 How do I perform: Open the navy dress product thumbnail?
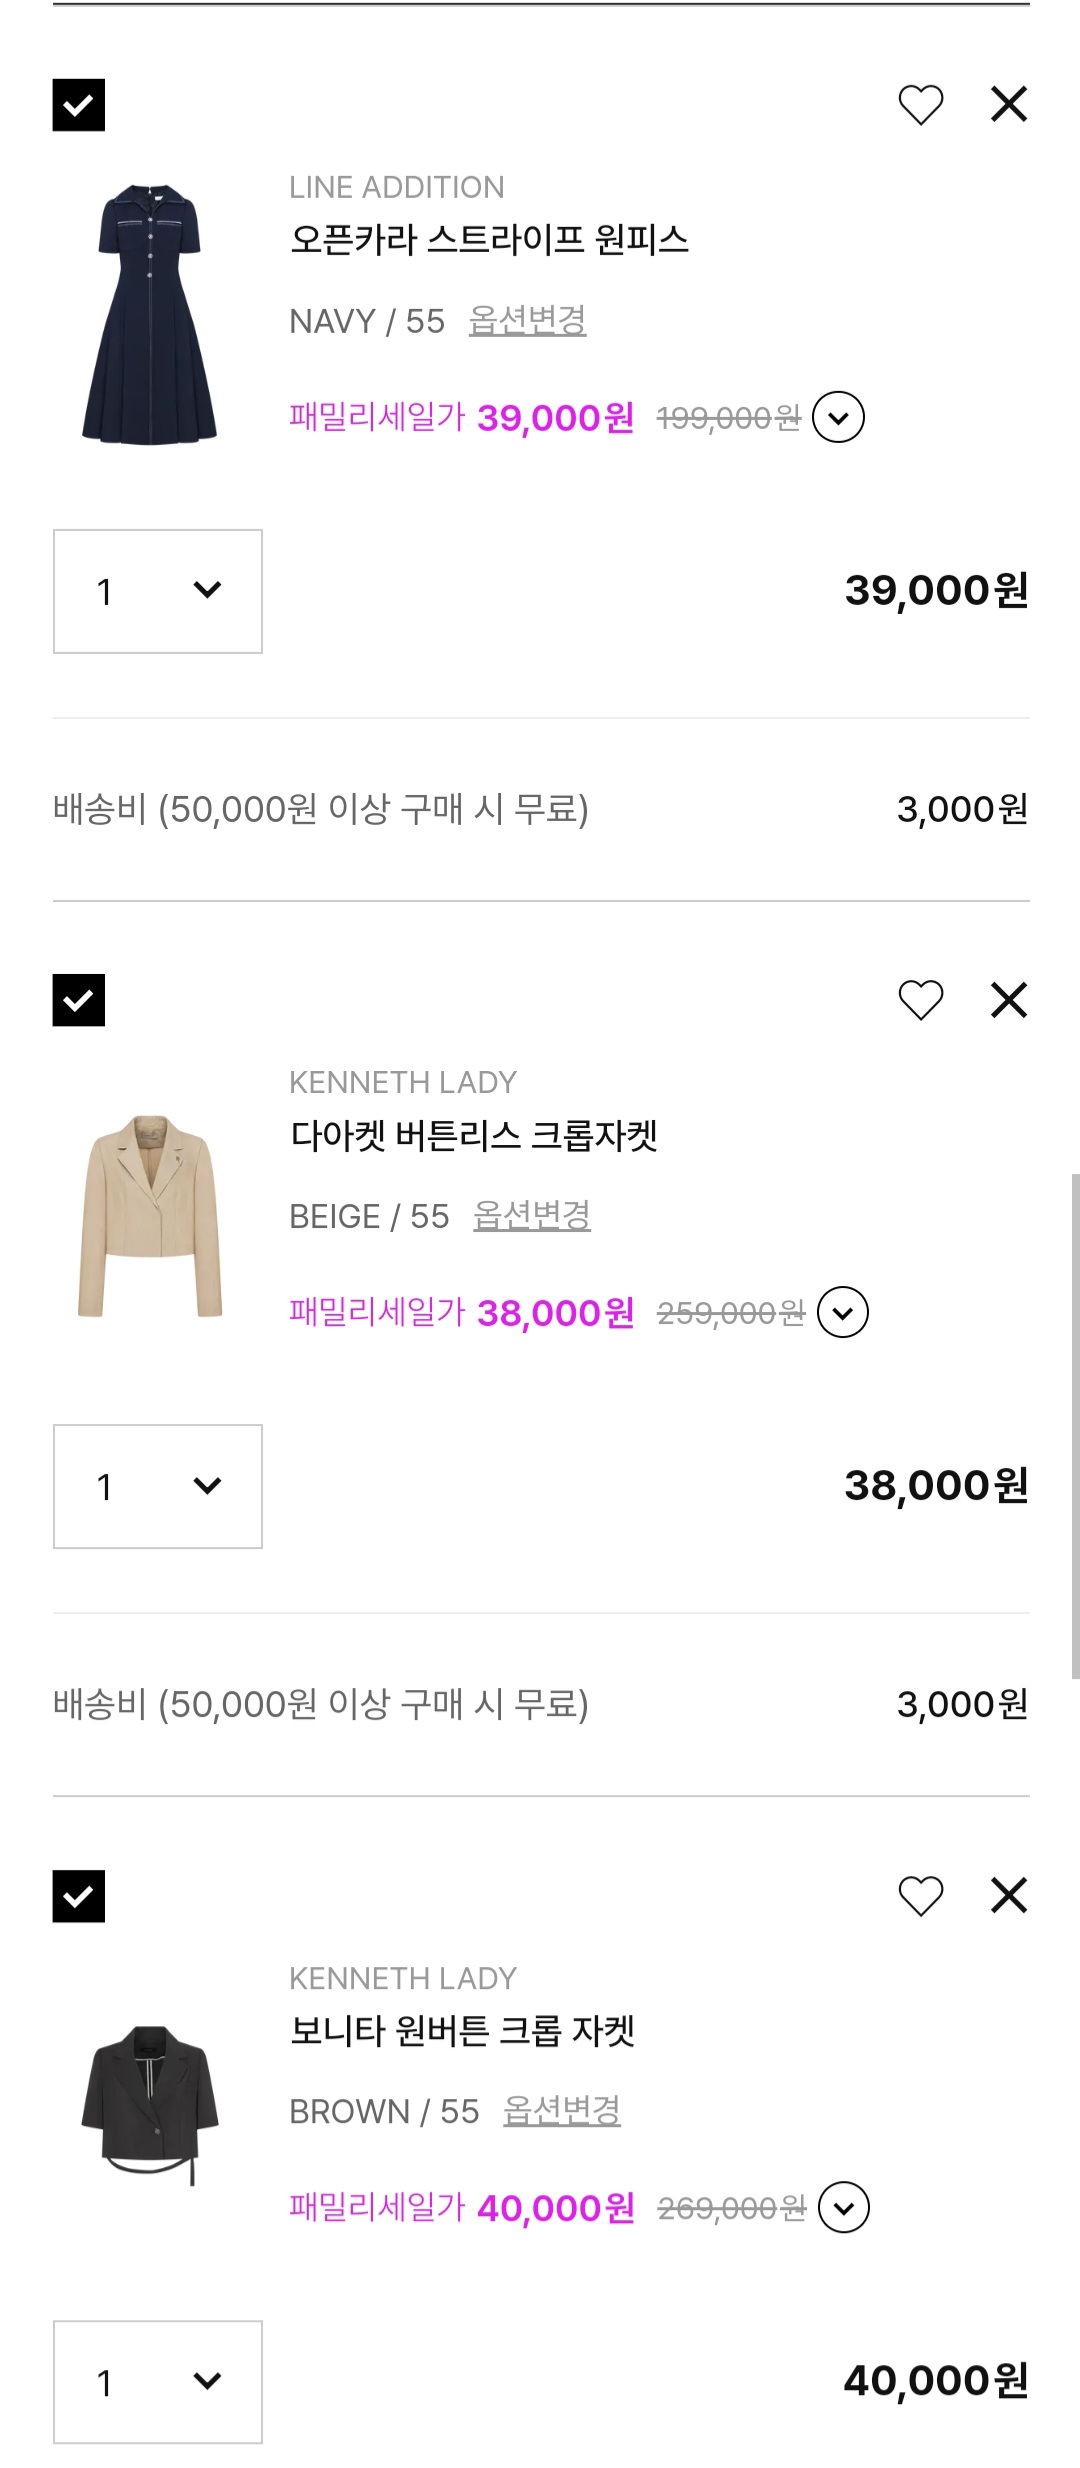point(150,312)
